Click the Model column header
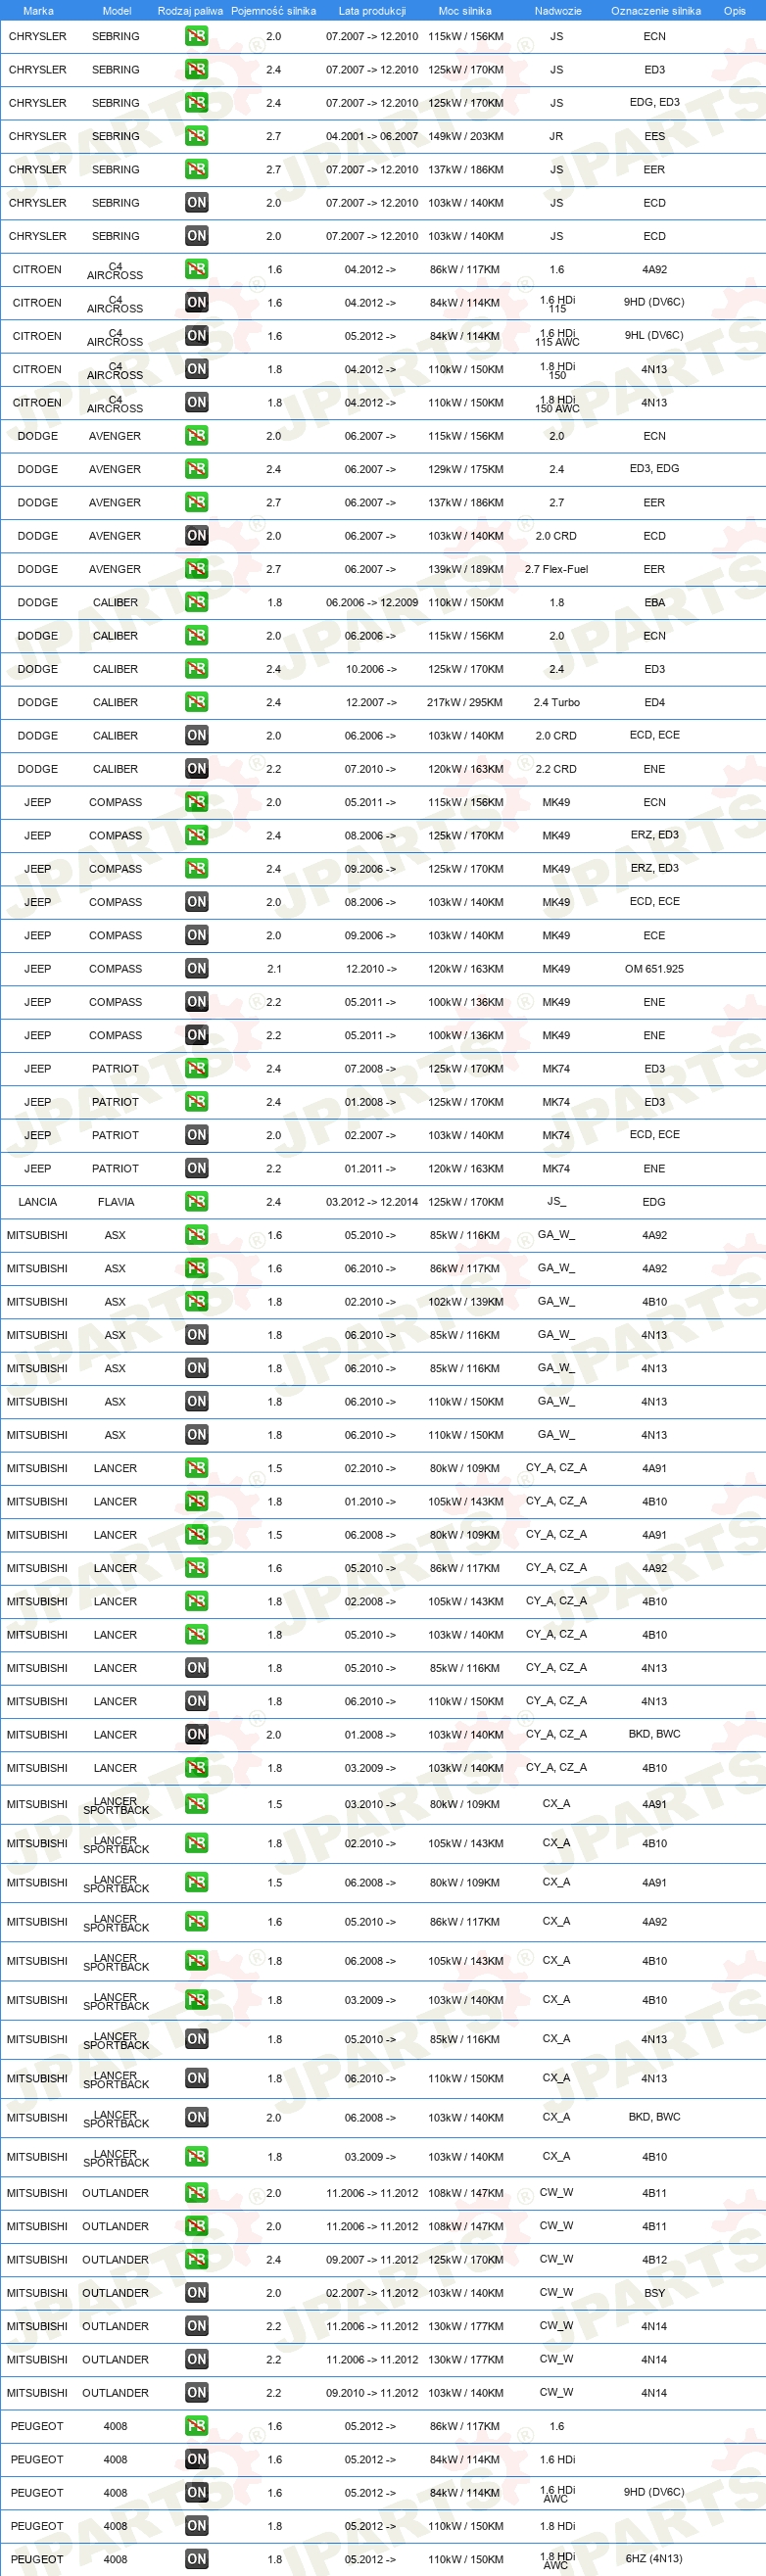This screenshot has height=2576, width=766. click(116, 11)
